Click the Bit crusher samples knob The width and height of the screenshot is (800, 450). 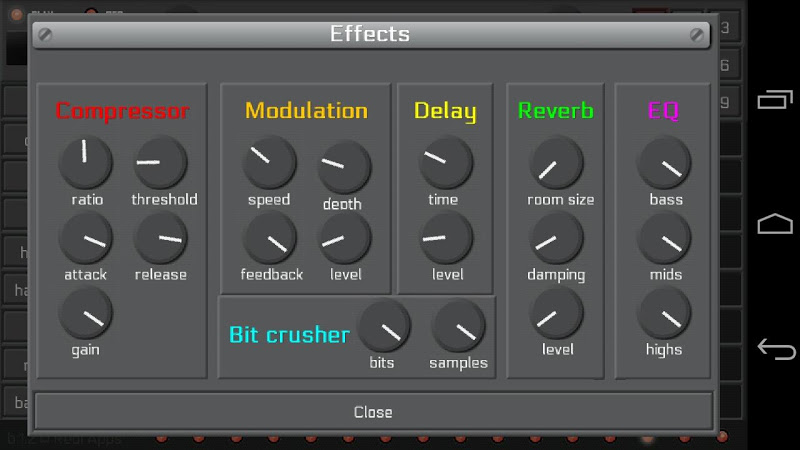click(x=458, y=327)
